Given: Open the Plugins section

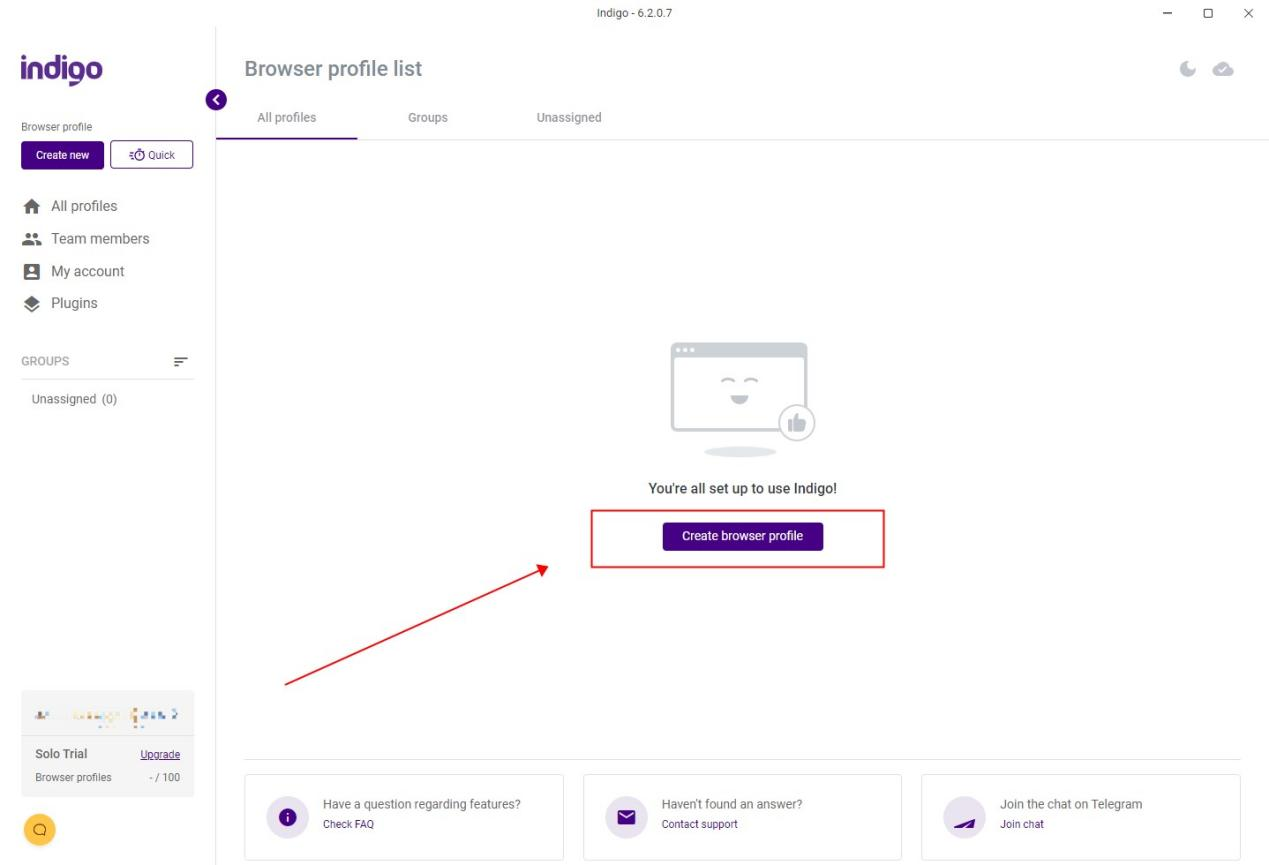Looking at the screenshot, I should (60, 303).
